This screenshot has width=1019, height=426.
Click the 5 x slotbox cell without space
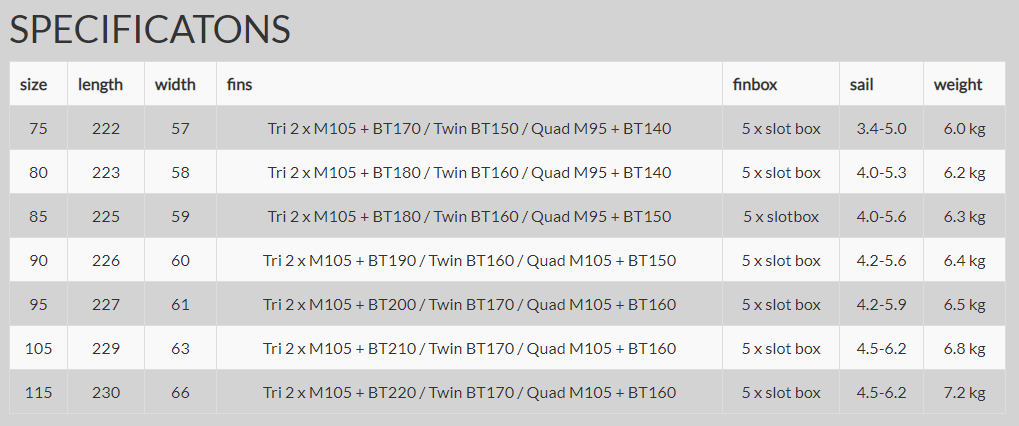pos(781,216)
